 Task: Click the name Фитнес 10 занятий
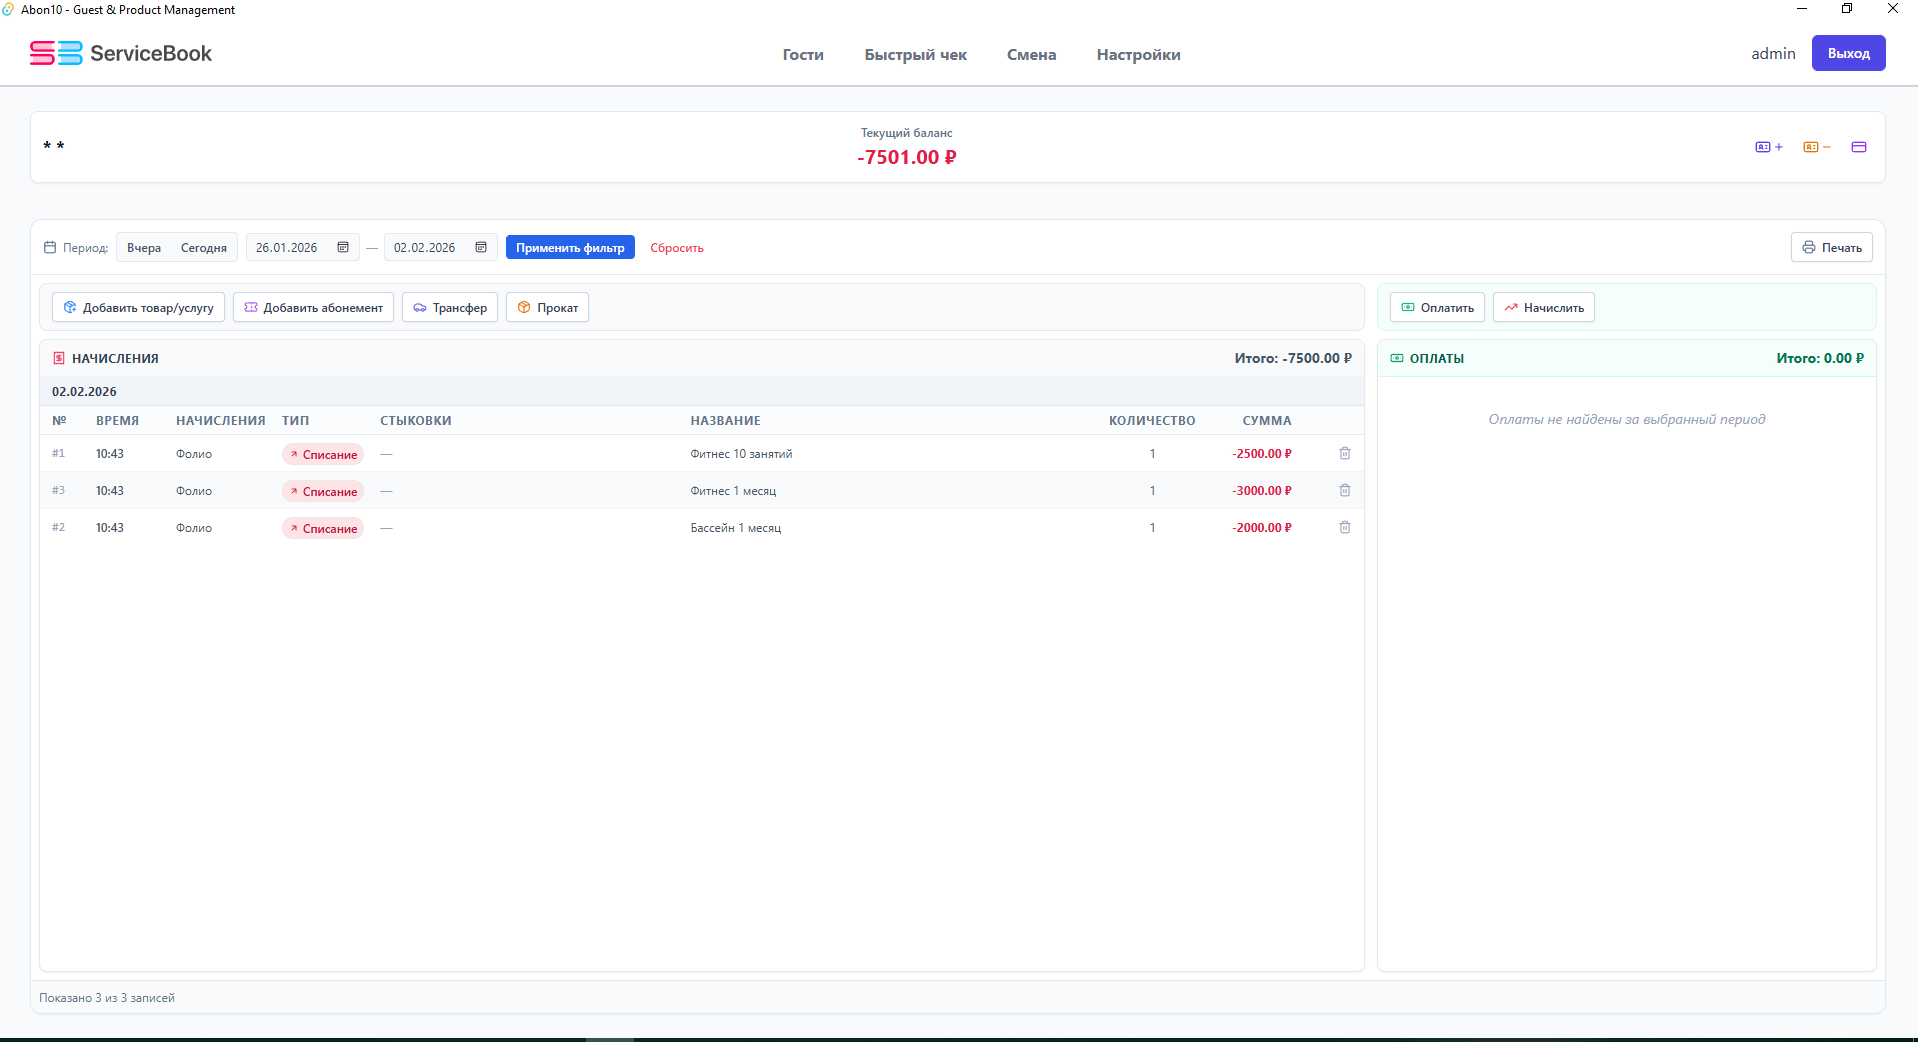tap(741, 454)
